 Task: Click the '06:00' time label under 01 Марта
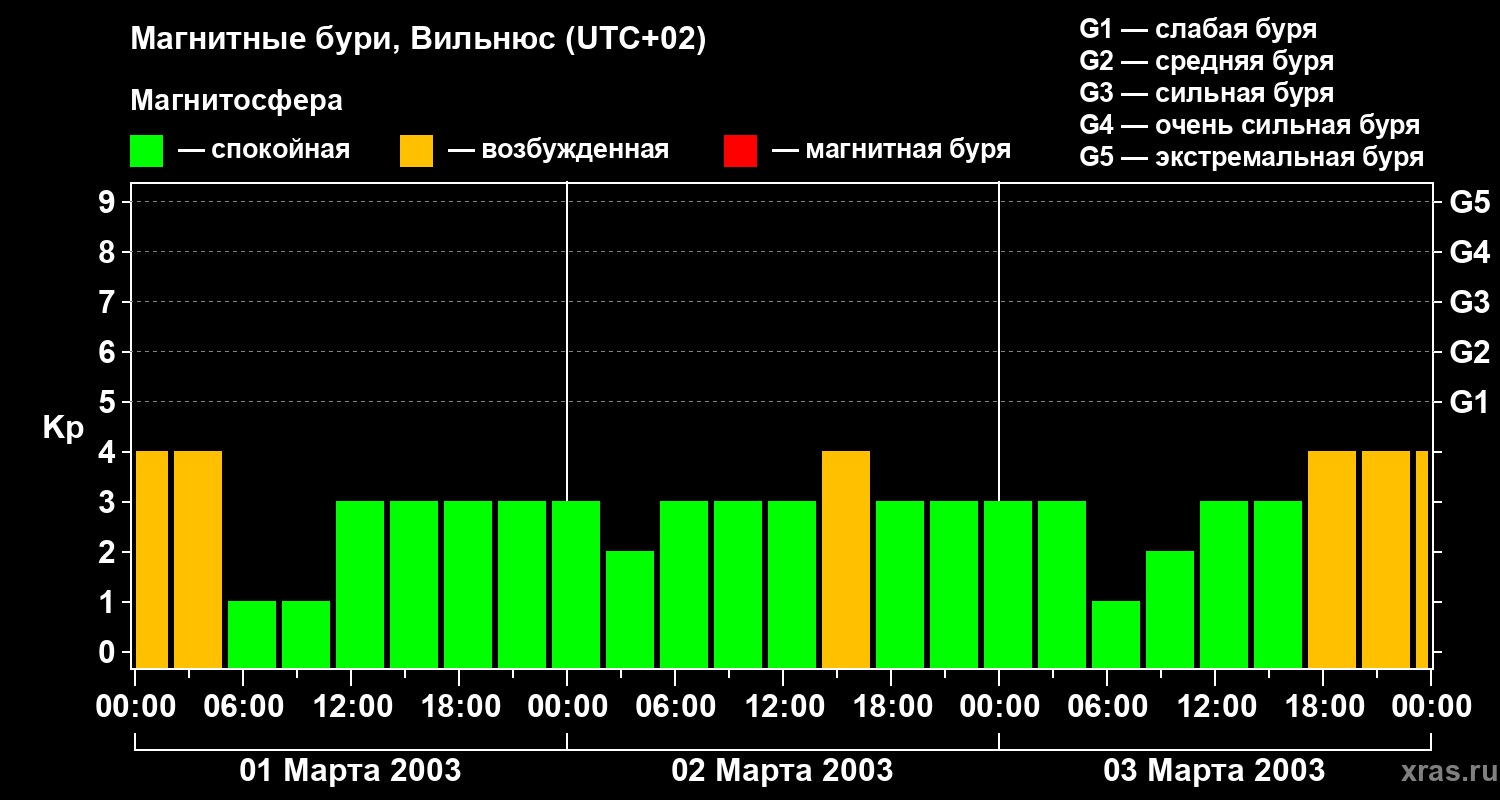pyautogui.click(x=243, y=706)
